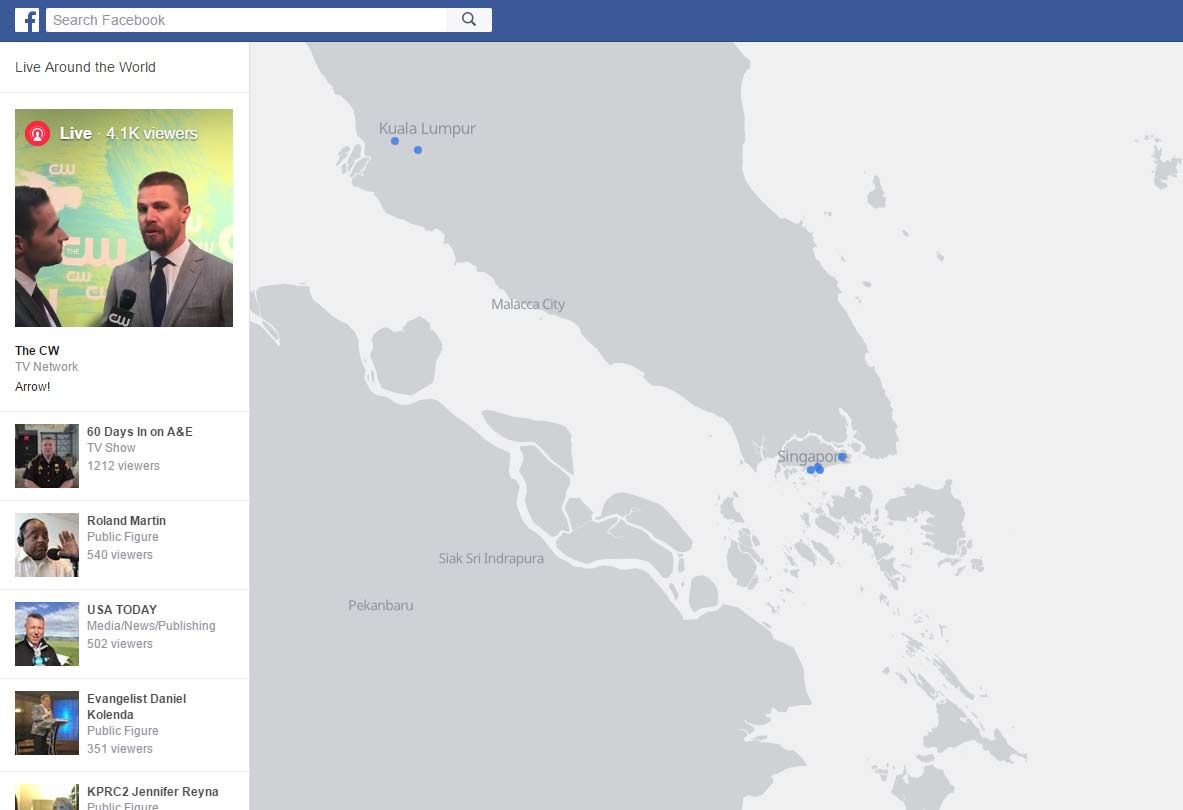1183x810 pixels.
Task: Click the 'Arrow!' video title
Action: pyautogui.click(x=32, y=386)
